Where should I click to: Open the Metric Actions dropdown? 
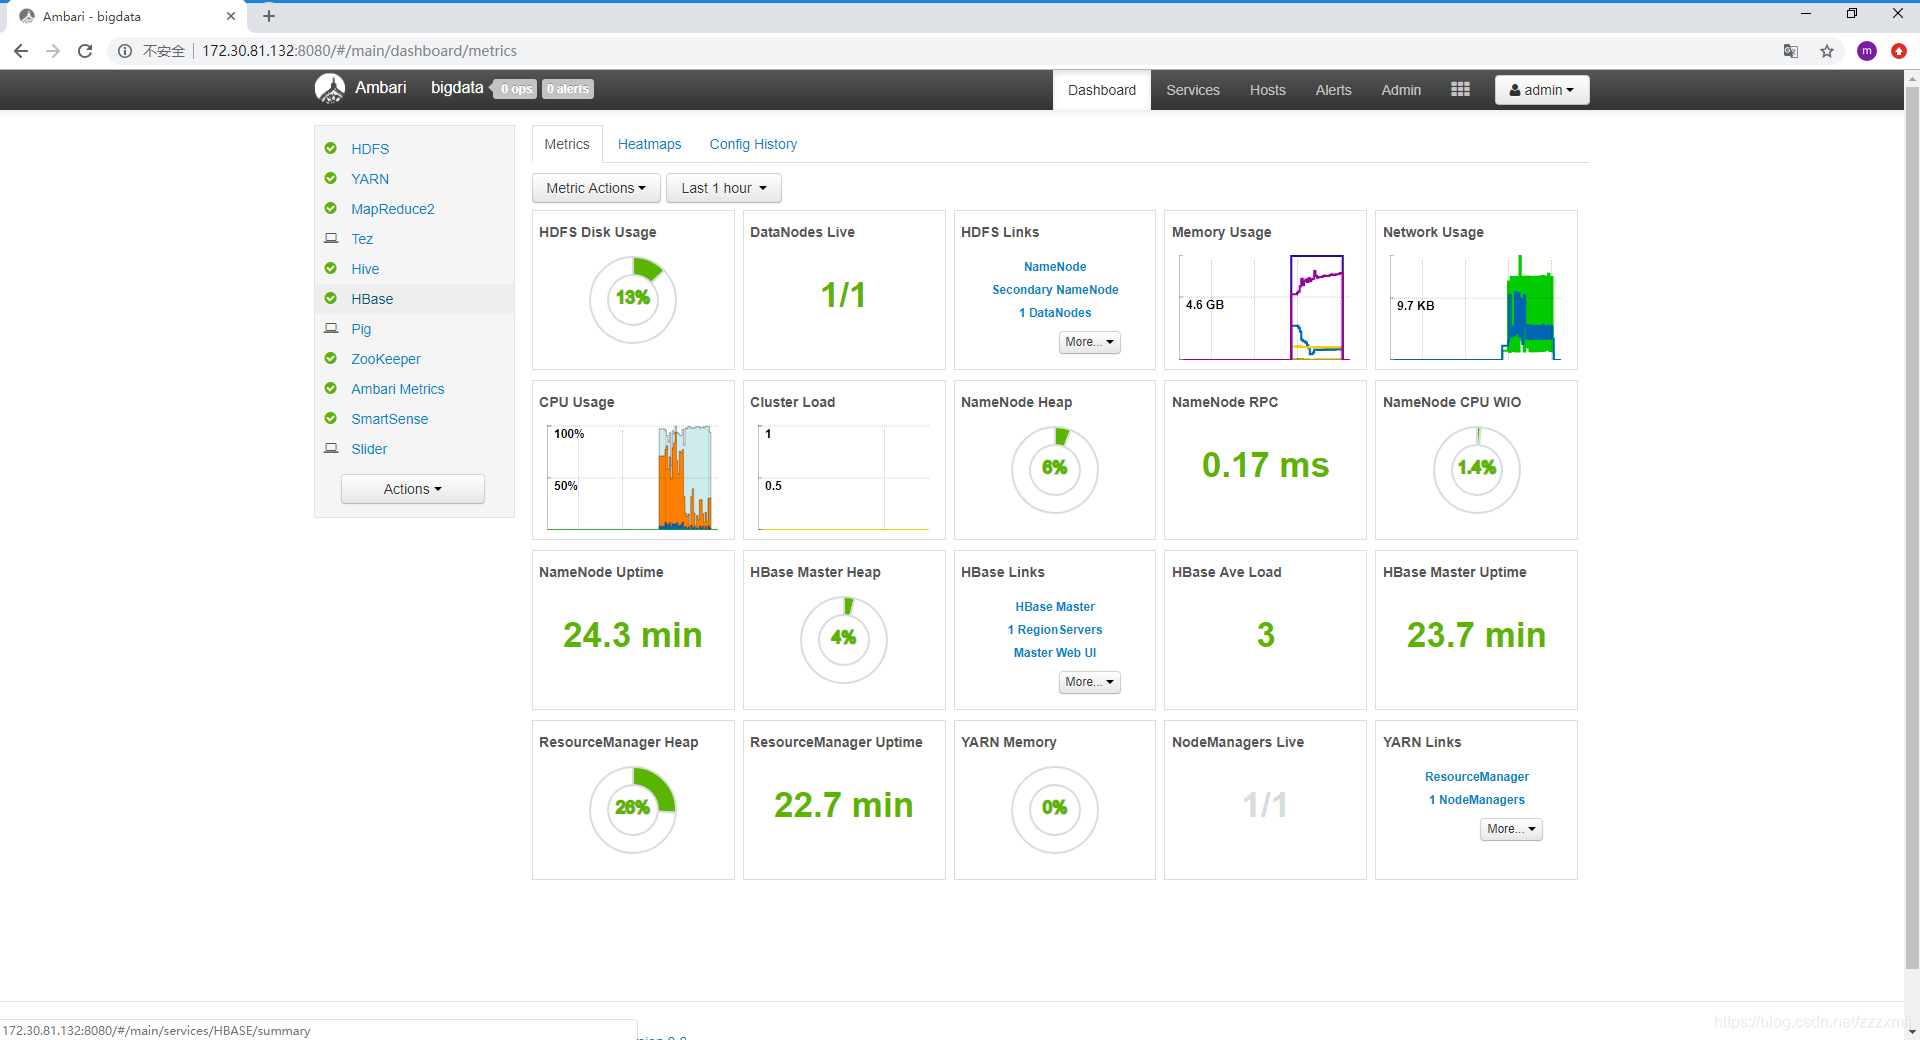(596, 188)
